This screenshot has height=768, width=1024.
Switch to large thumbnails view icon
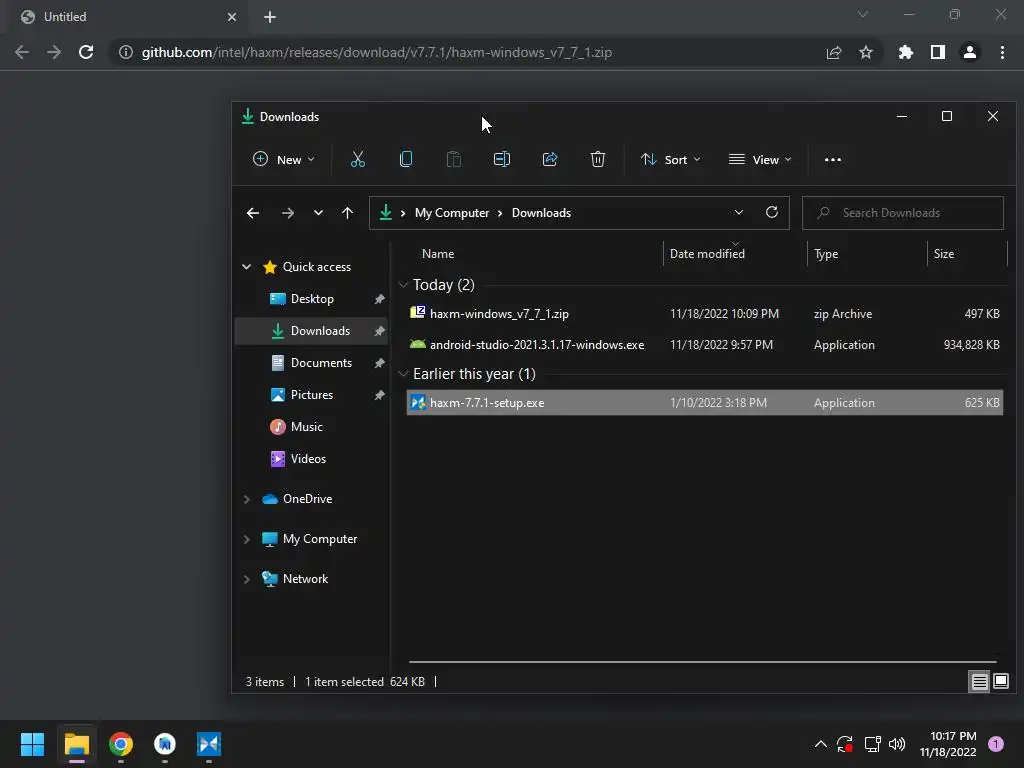click(1000, 682)
